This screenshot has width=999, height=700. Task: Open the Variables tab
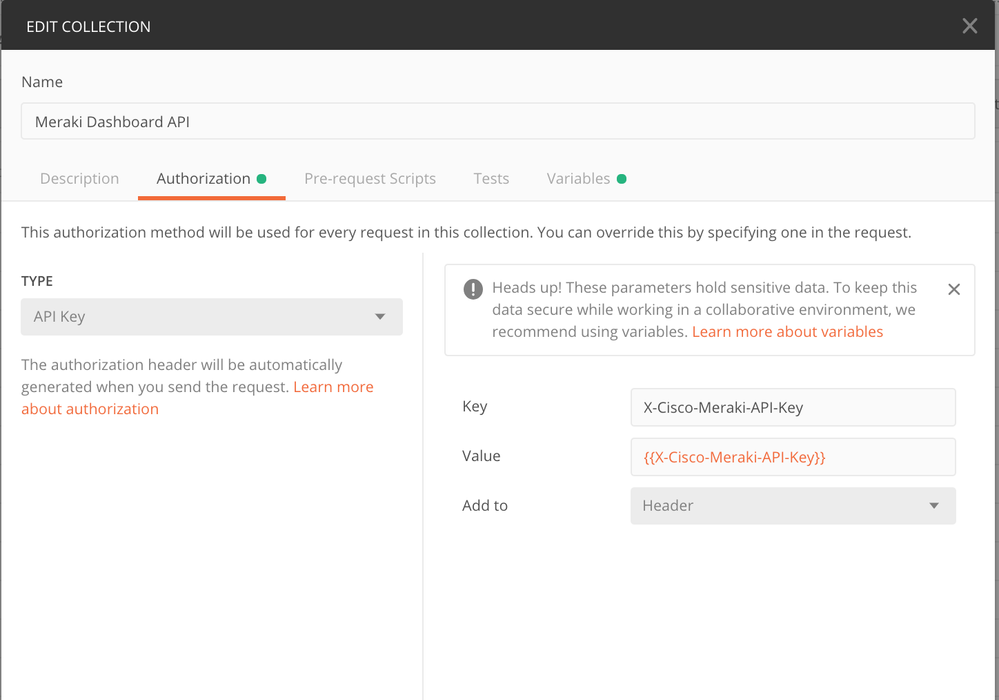pos(586,178)
